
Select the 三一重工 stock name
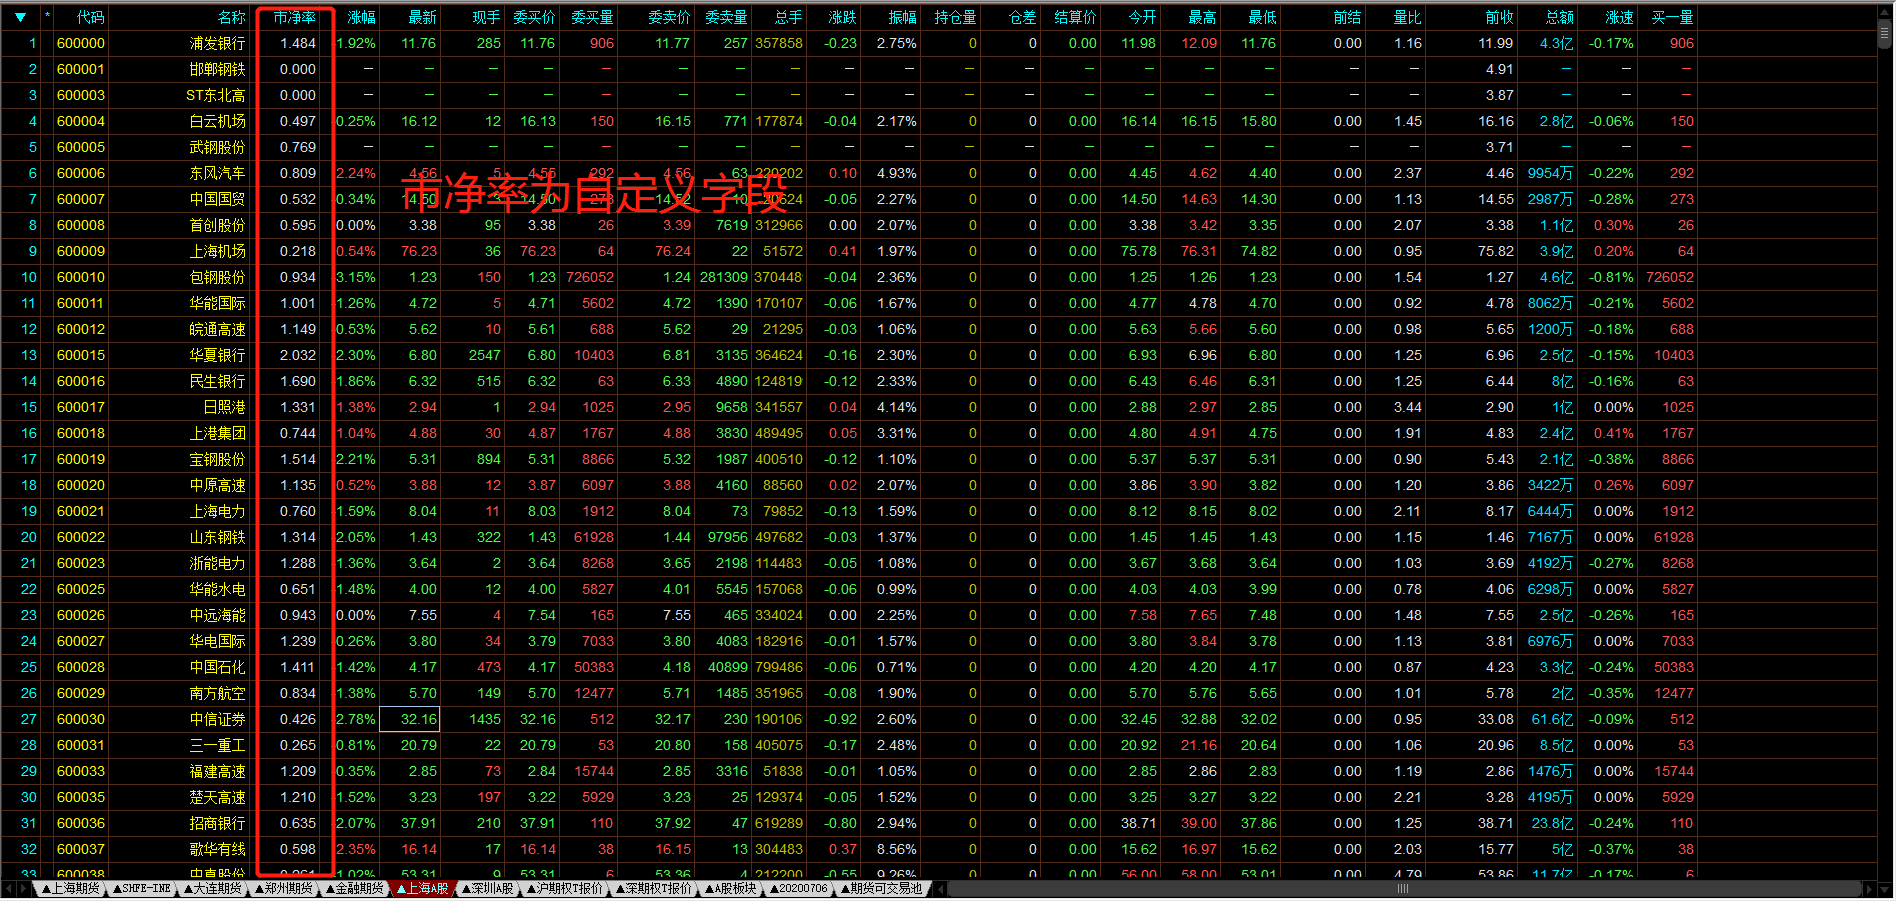pos(217,745)
